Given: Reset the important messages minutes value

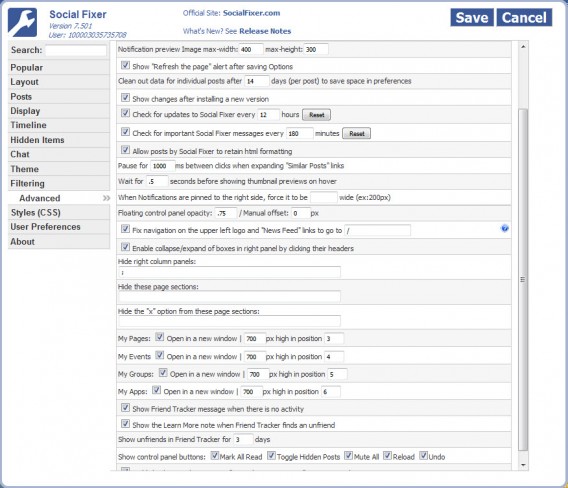Looking at the screenshot, I should click(x=356, y=134).
